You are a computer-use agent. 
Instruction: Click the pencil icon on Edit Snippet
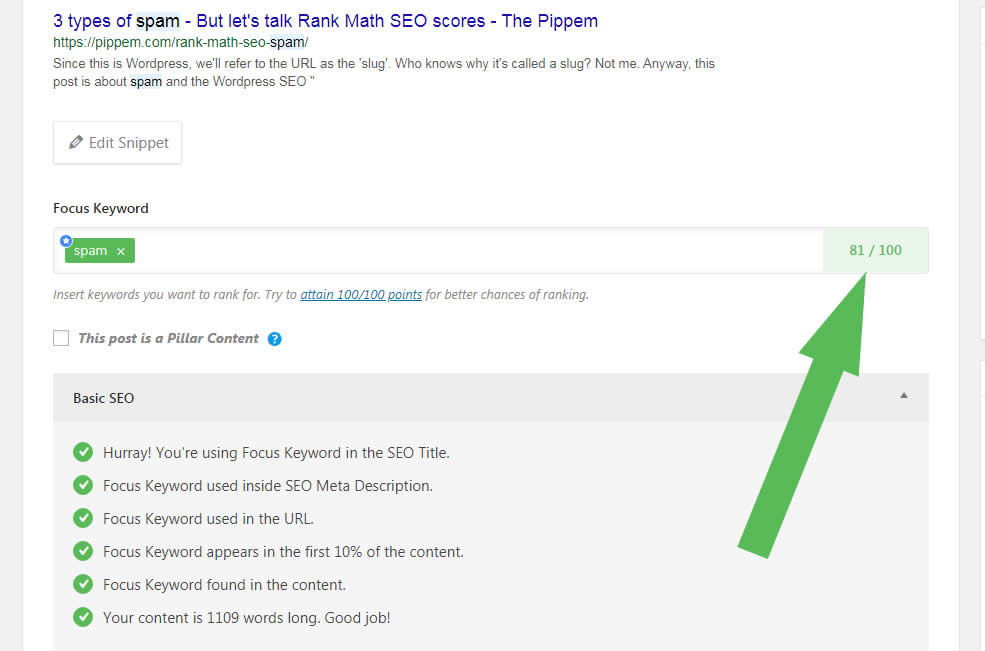pos(75,142)
